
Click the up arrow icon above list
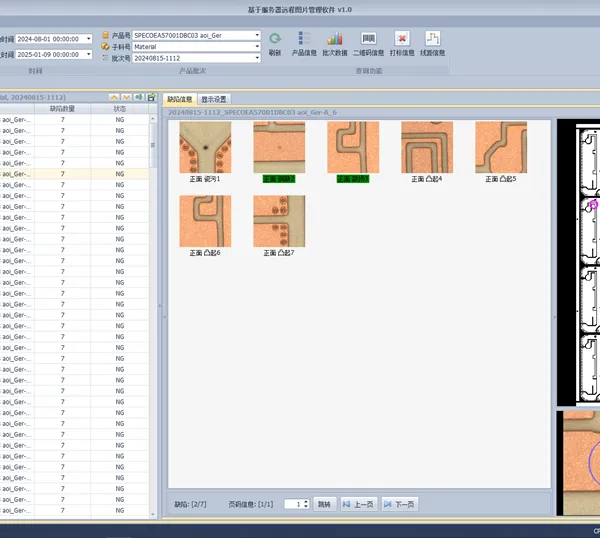[114, 97]
